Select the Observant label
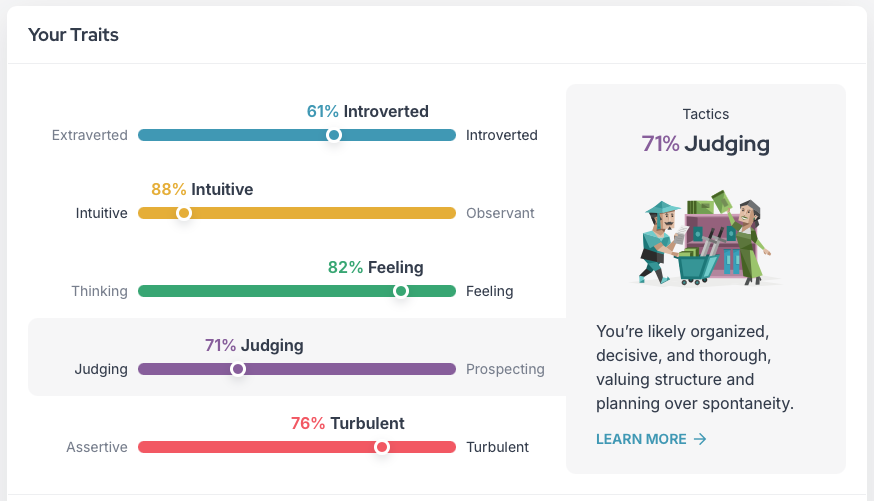874x501 pixels. coord(500,213)
